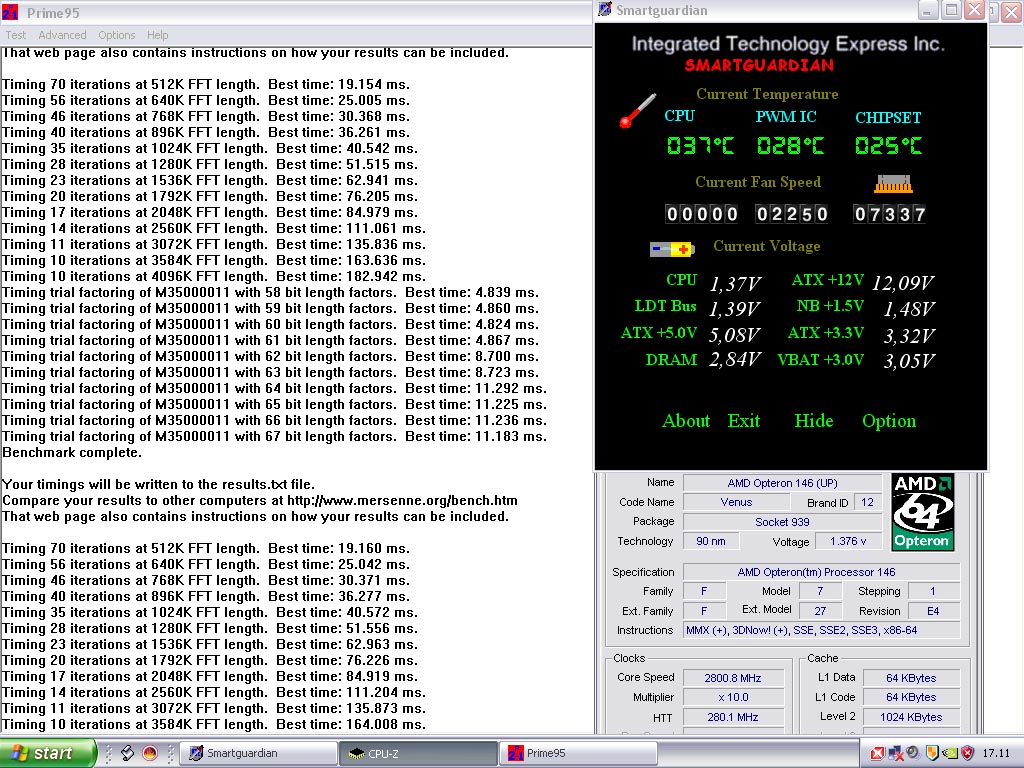Click the system clock showing 17.11
The height and width of the screenshot is (768, 1024).
point(996,753)
